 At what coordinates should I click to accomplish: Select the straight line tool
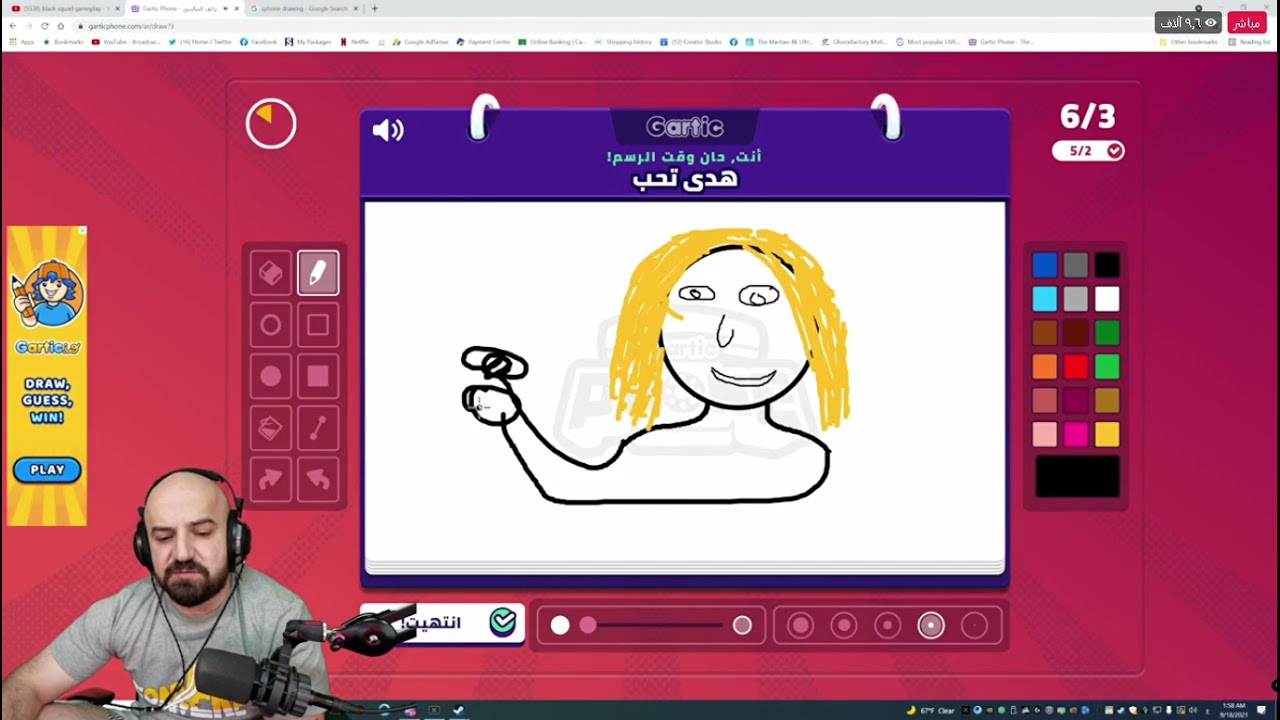tap(318, 428)
